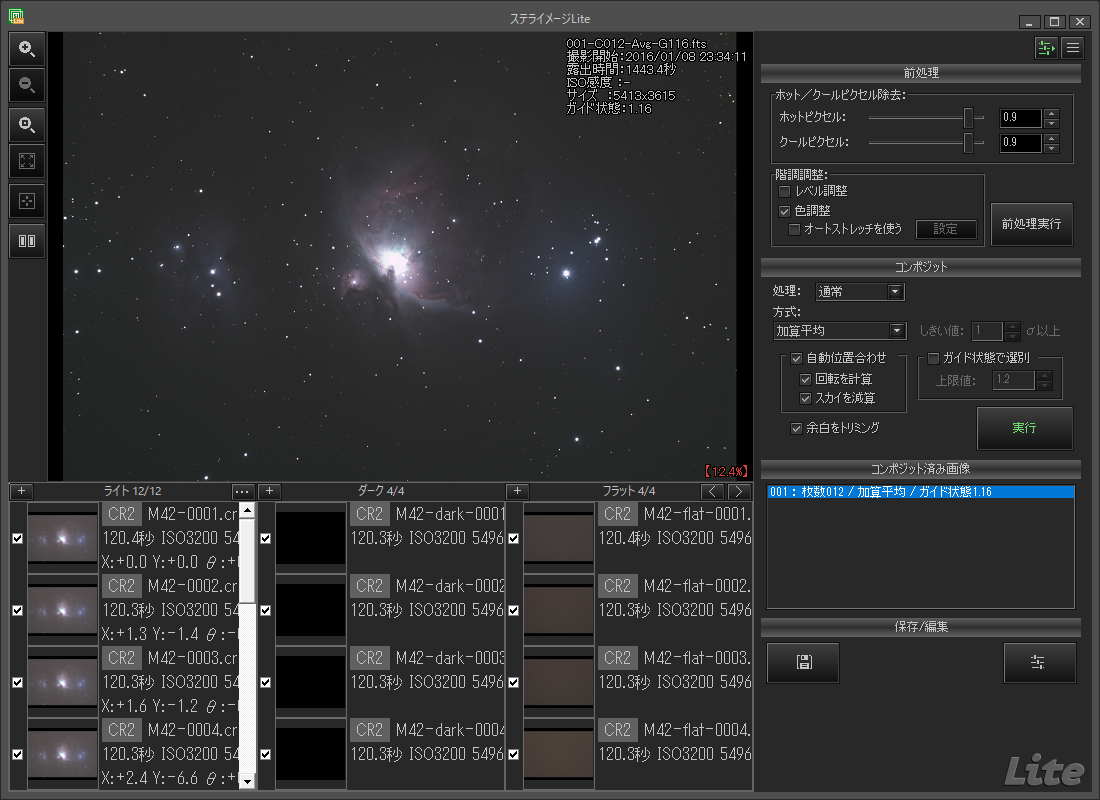Toggle the 余白をトリミング checkbox
The width and height of the screenshot is (1100, 800).
796,428
